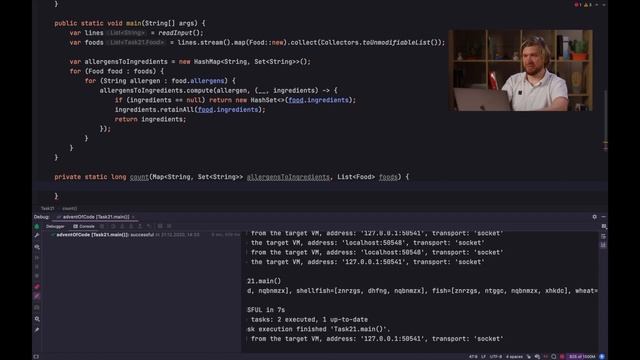Click the warning count indicator in editor
This screenshot has height=360, width=640.
[587, 5]
